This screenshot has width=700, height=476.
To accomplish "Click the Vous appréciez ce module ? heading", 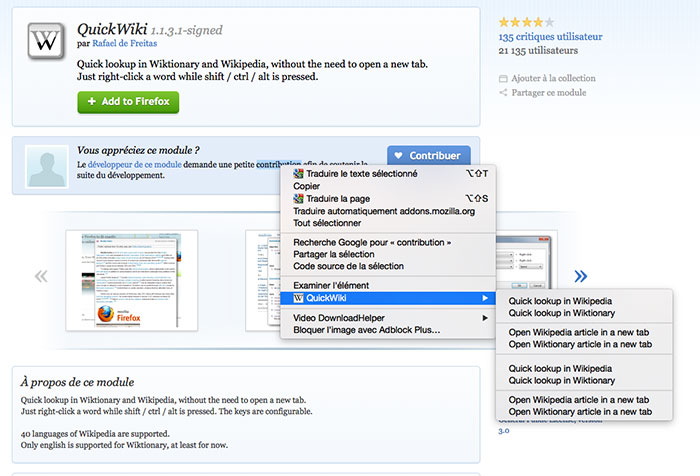I will [x=138, y=150].
